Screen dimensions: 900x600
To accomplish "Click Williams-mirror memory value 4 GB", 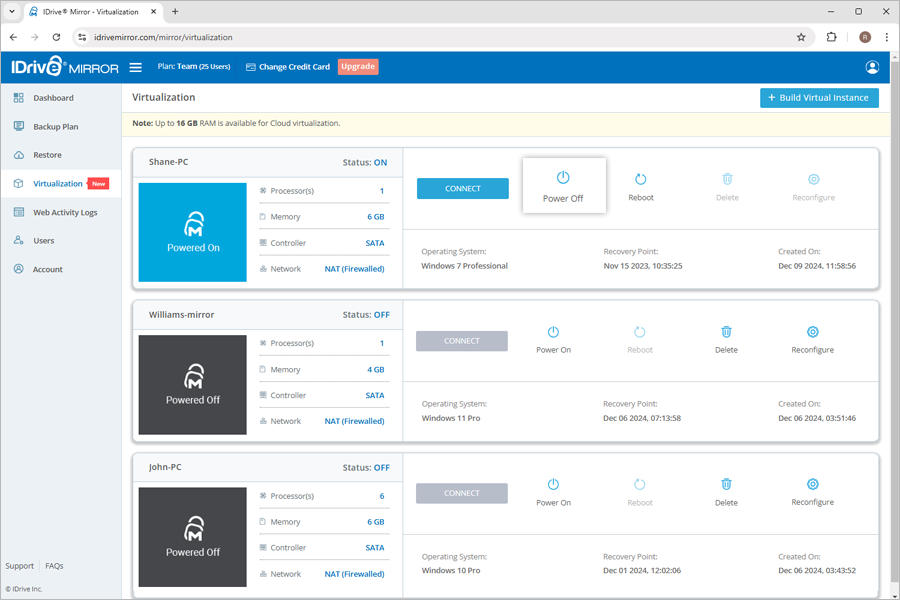I will tap(376, 370).
